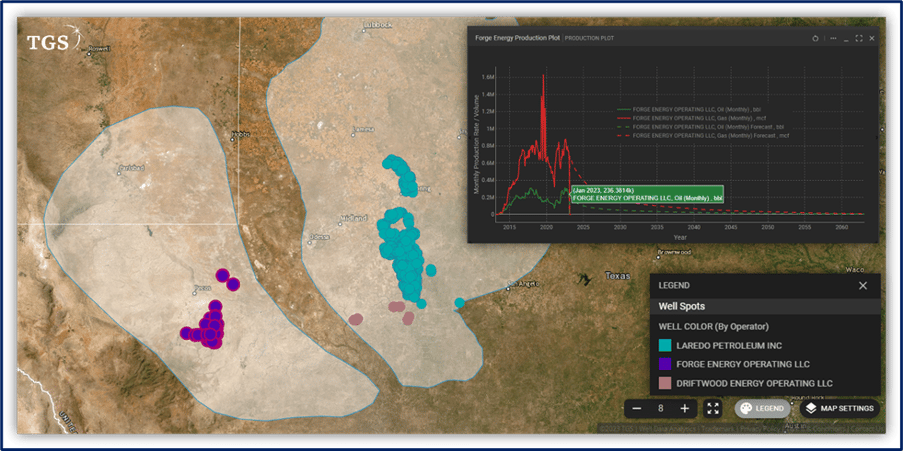The image size is (903, 451).
Task: Click the PRODUCTION PLOT subtitle label
Action: [589, 39]
